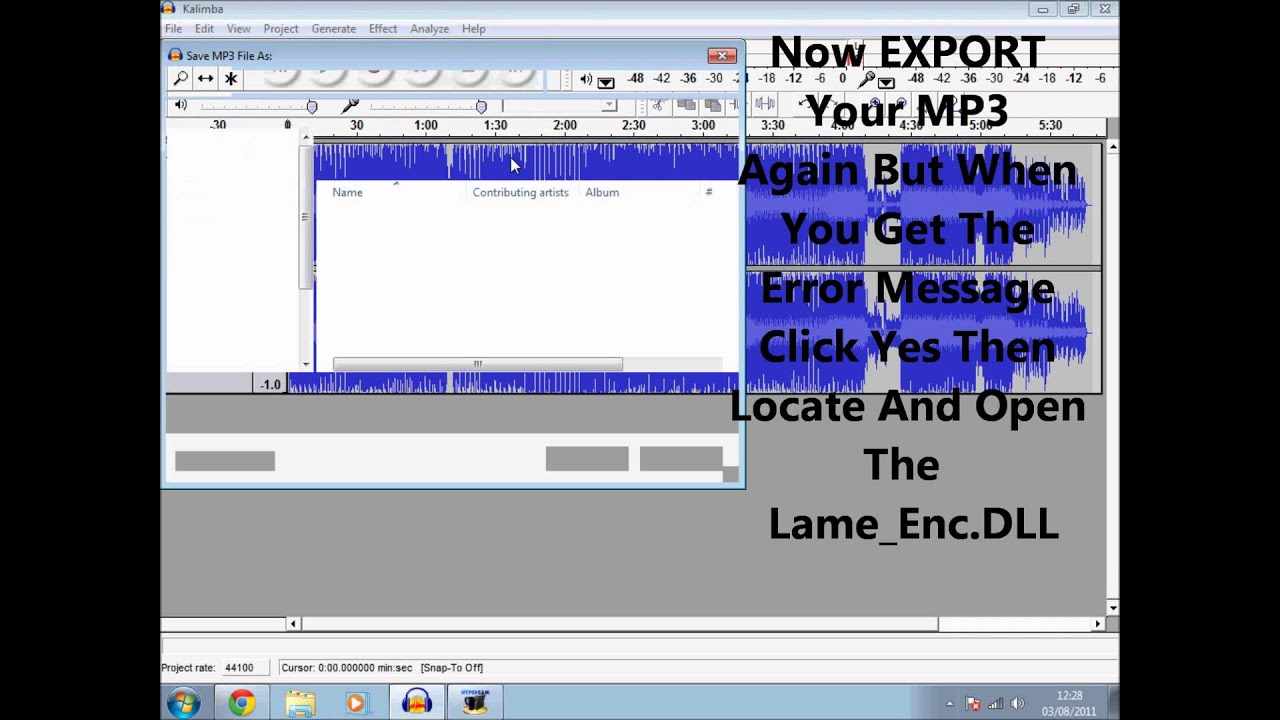
Task: Select the Zoom magnifier tool
Action: 180,78
